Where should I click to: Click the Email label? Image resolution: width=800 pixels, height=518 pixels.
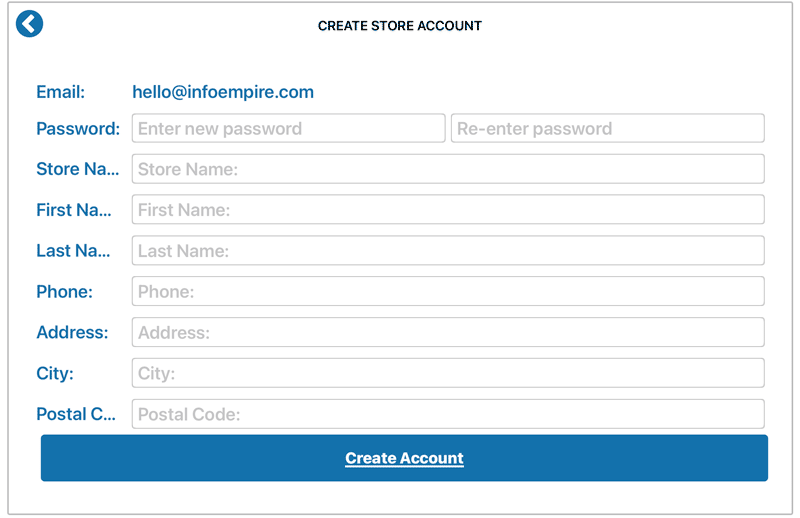pos(60,92)
